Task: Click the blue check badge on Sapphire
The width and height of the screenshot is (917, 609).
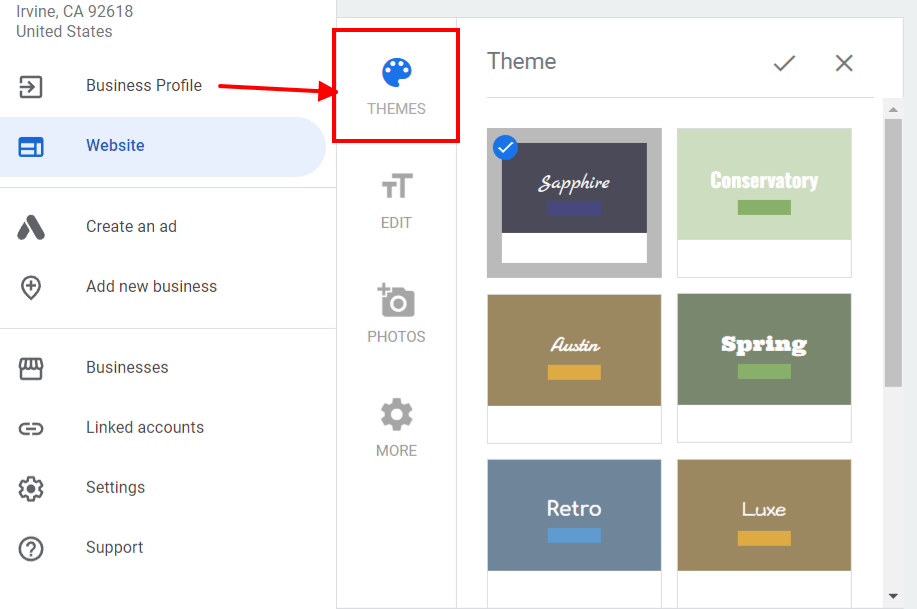Action: tap(505, 147)
